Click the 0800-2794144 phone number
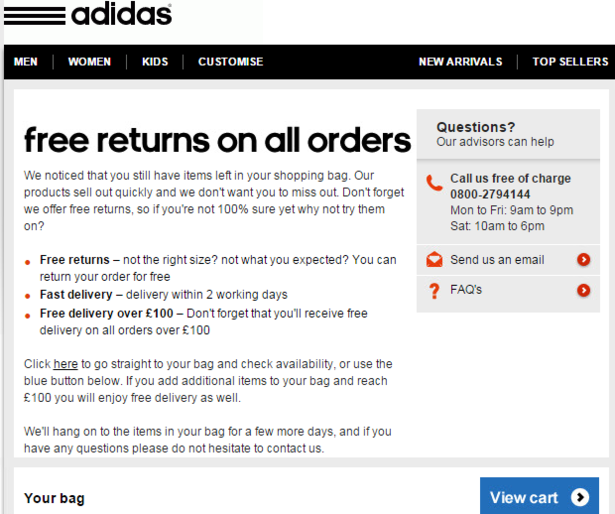The width and height of the screenshot is (615, 514). (490, 194)
